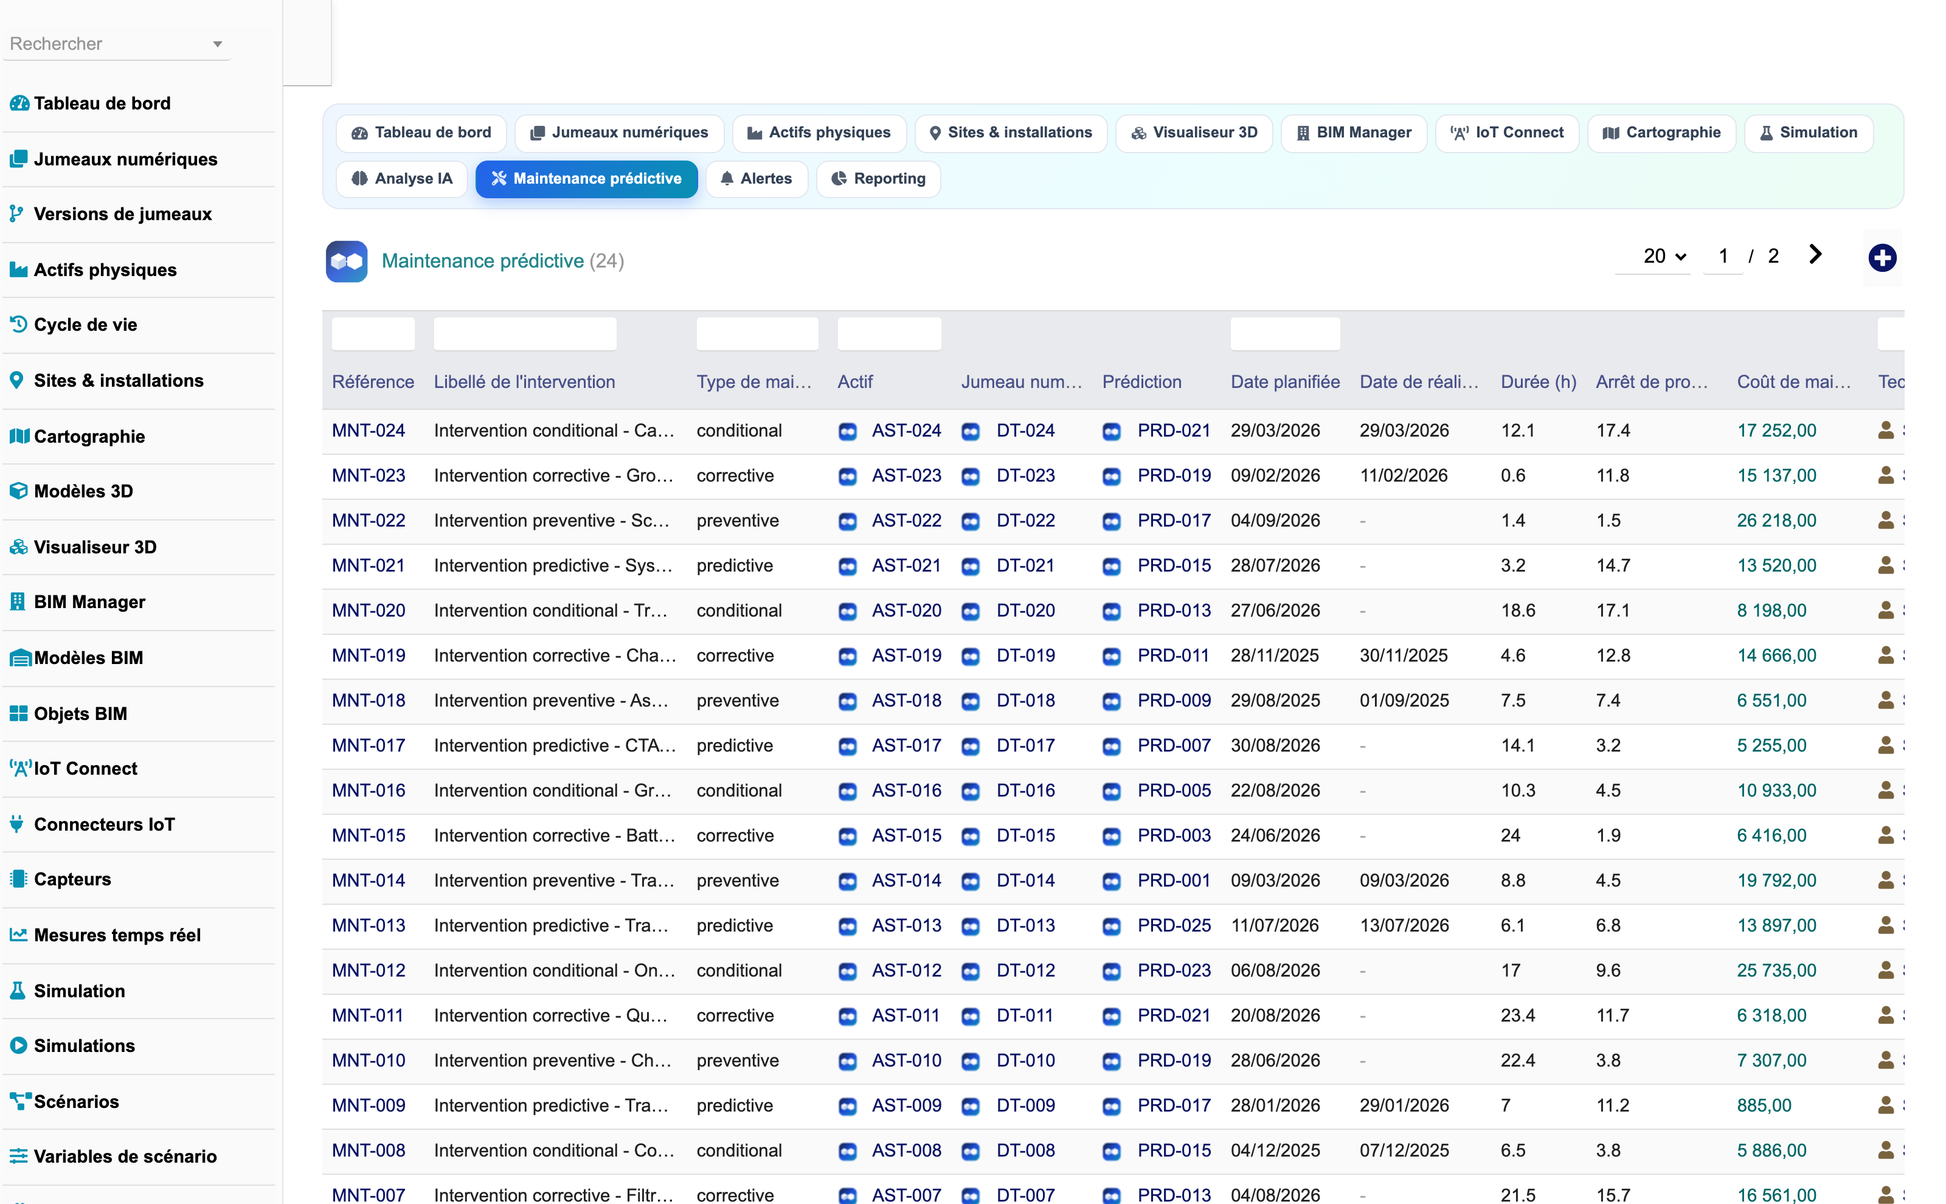Open the IoT Connect tab in top bar

pyautogui.click(x=1507, y=133)
